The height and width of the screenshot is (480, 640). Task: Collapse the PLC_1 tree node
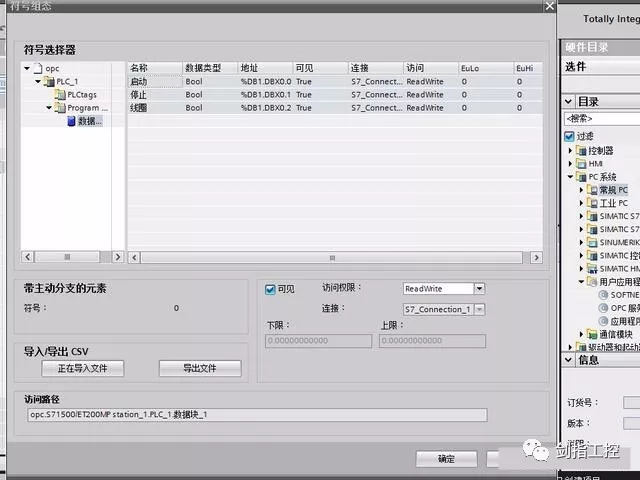click(38, 82)
